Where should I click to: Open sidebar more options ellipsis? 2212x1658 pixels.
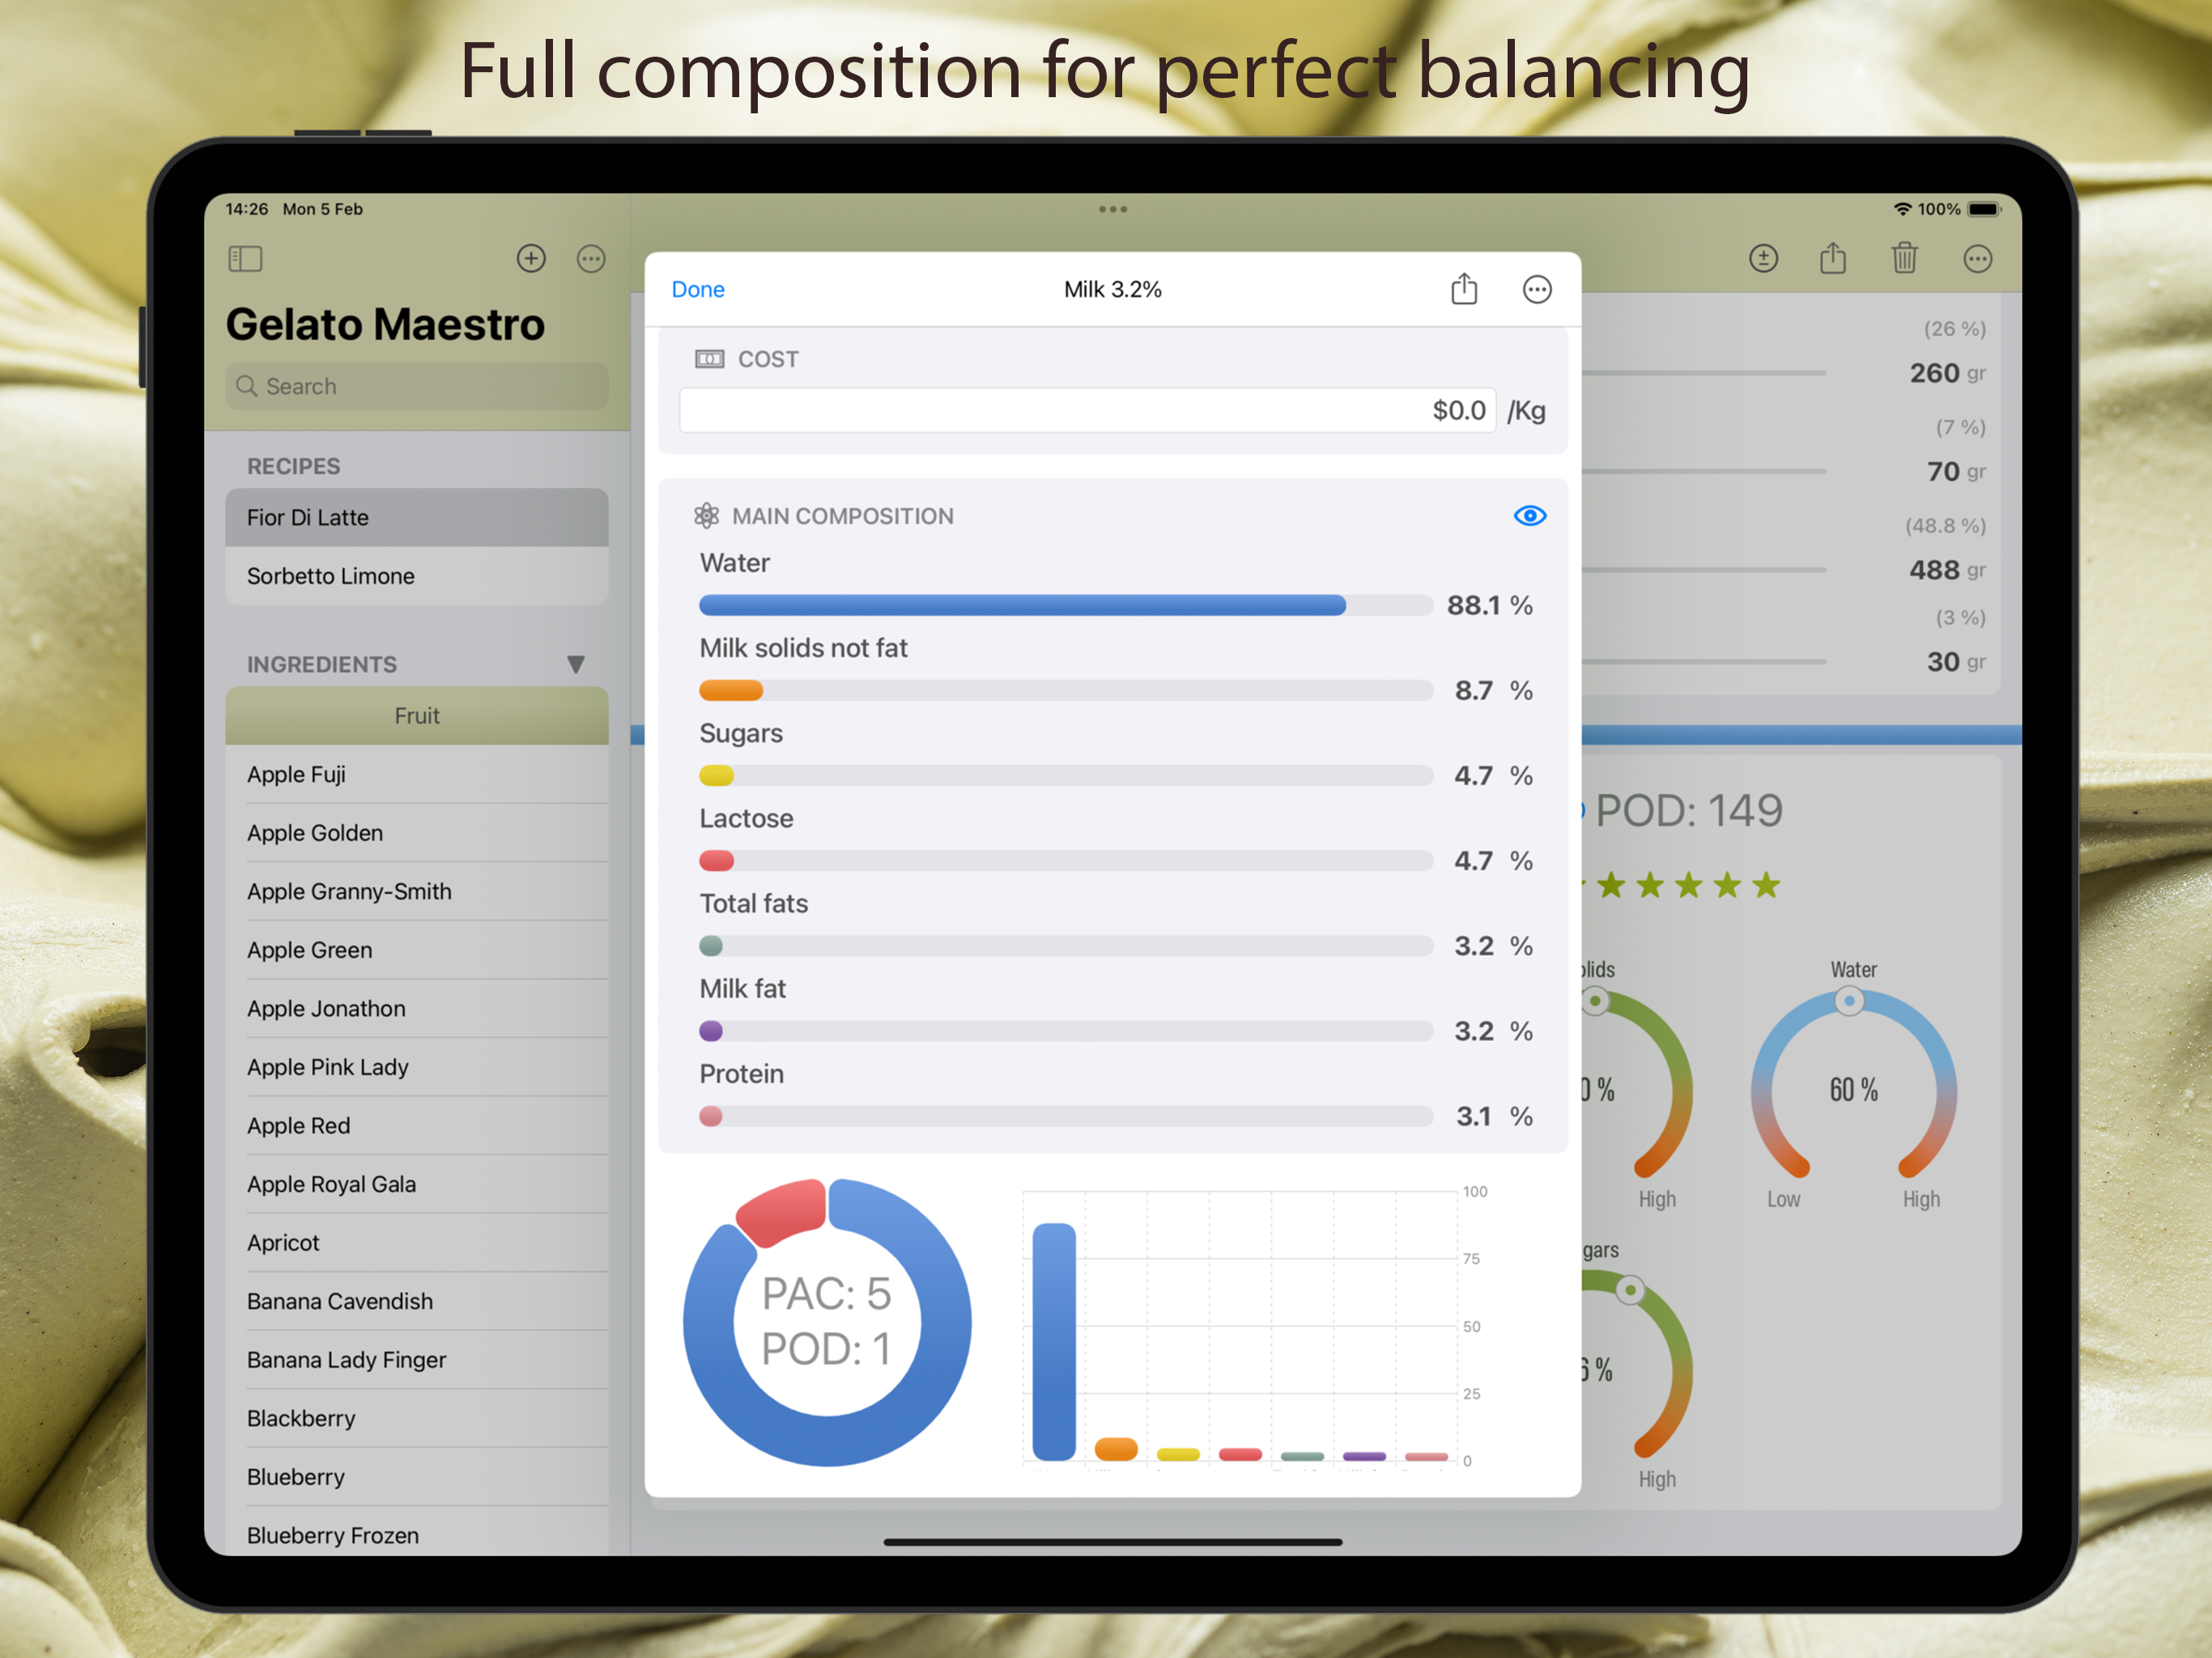(591, 259)
